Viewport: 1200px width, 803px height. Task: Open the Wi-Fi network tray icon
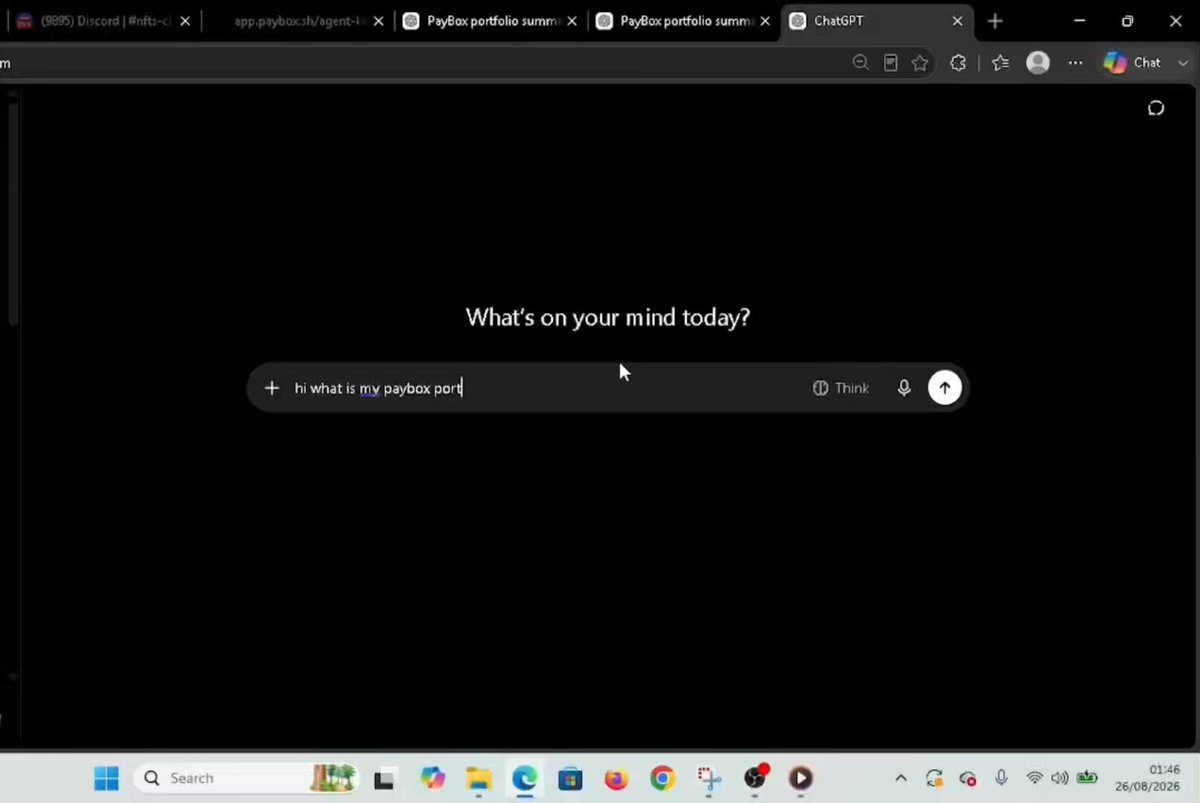click(x=1034, y=778)
